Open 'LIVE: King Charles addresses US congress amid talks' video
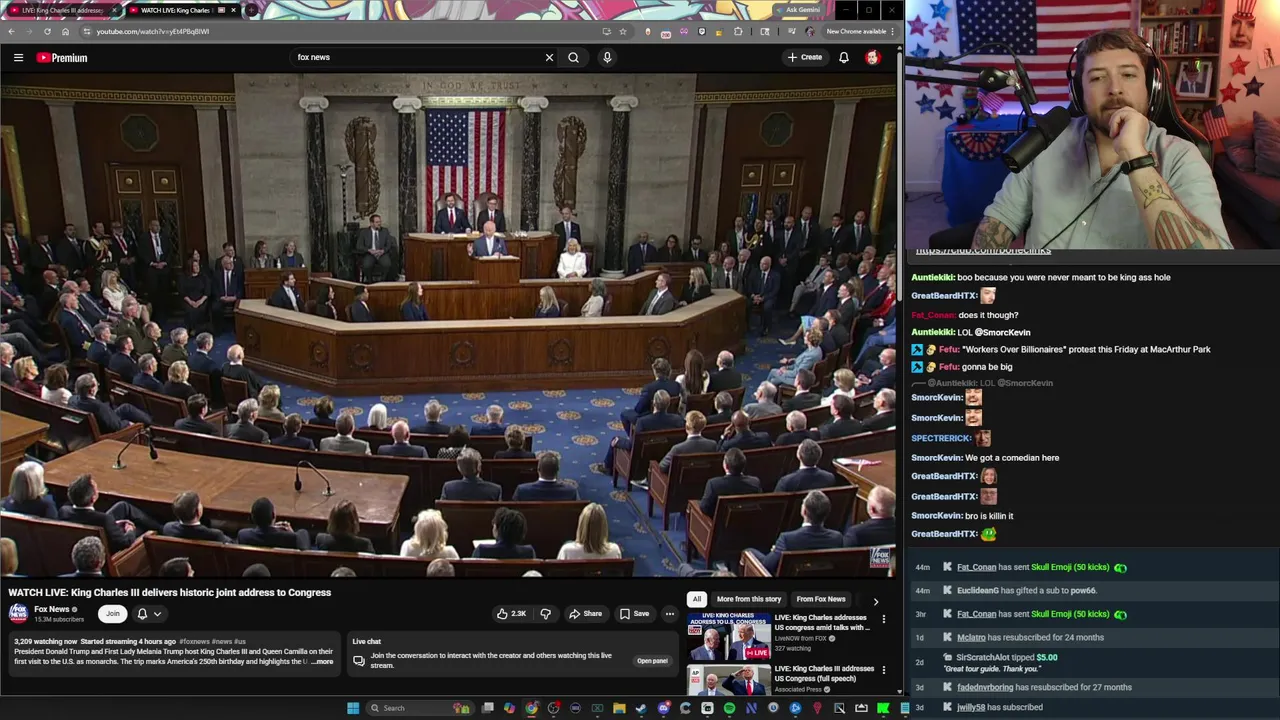The width and height of the screenshot is (1280, 720). point(821,622)
